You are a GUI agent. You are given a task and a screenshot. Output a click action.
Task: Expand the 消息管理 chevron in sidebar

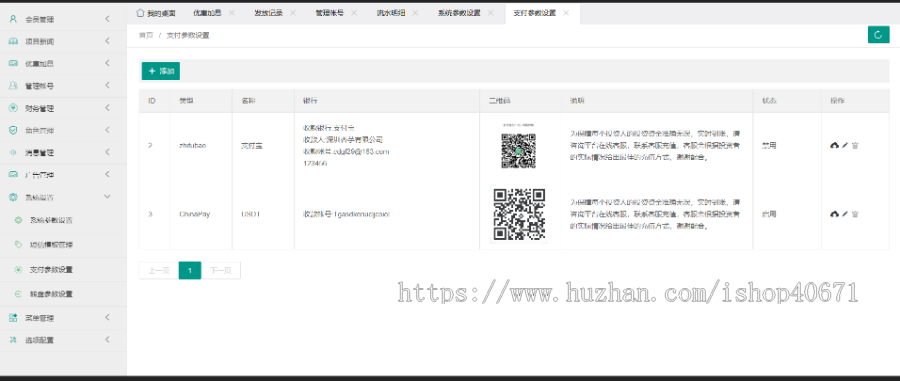pyautogui.click(x=107, y=153)
